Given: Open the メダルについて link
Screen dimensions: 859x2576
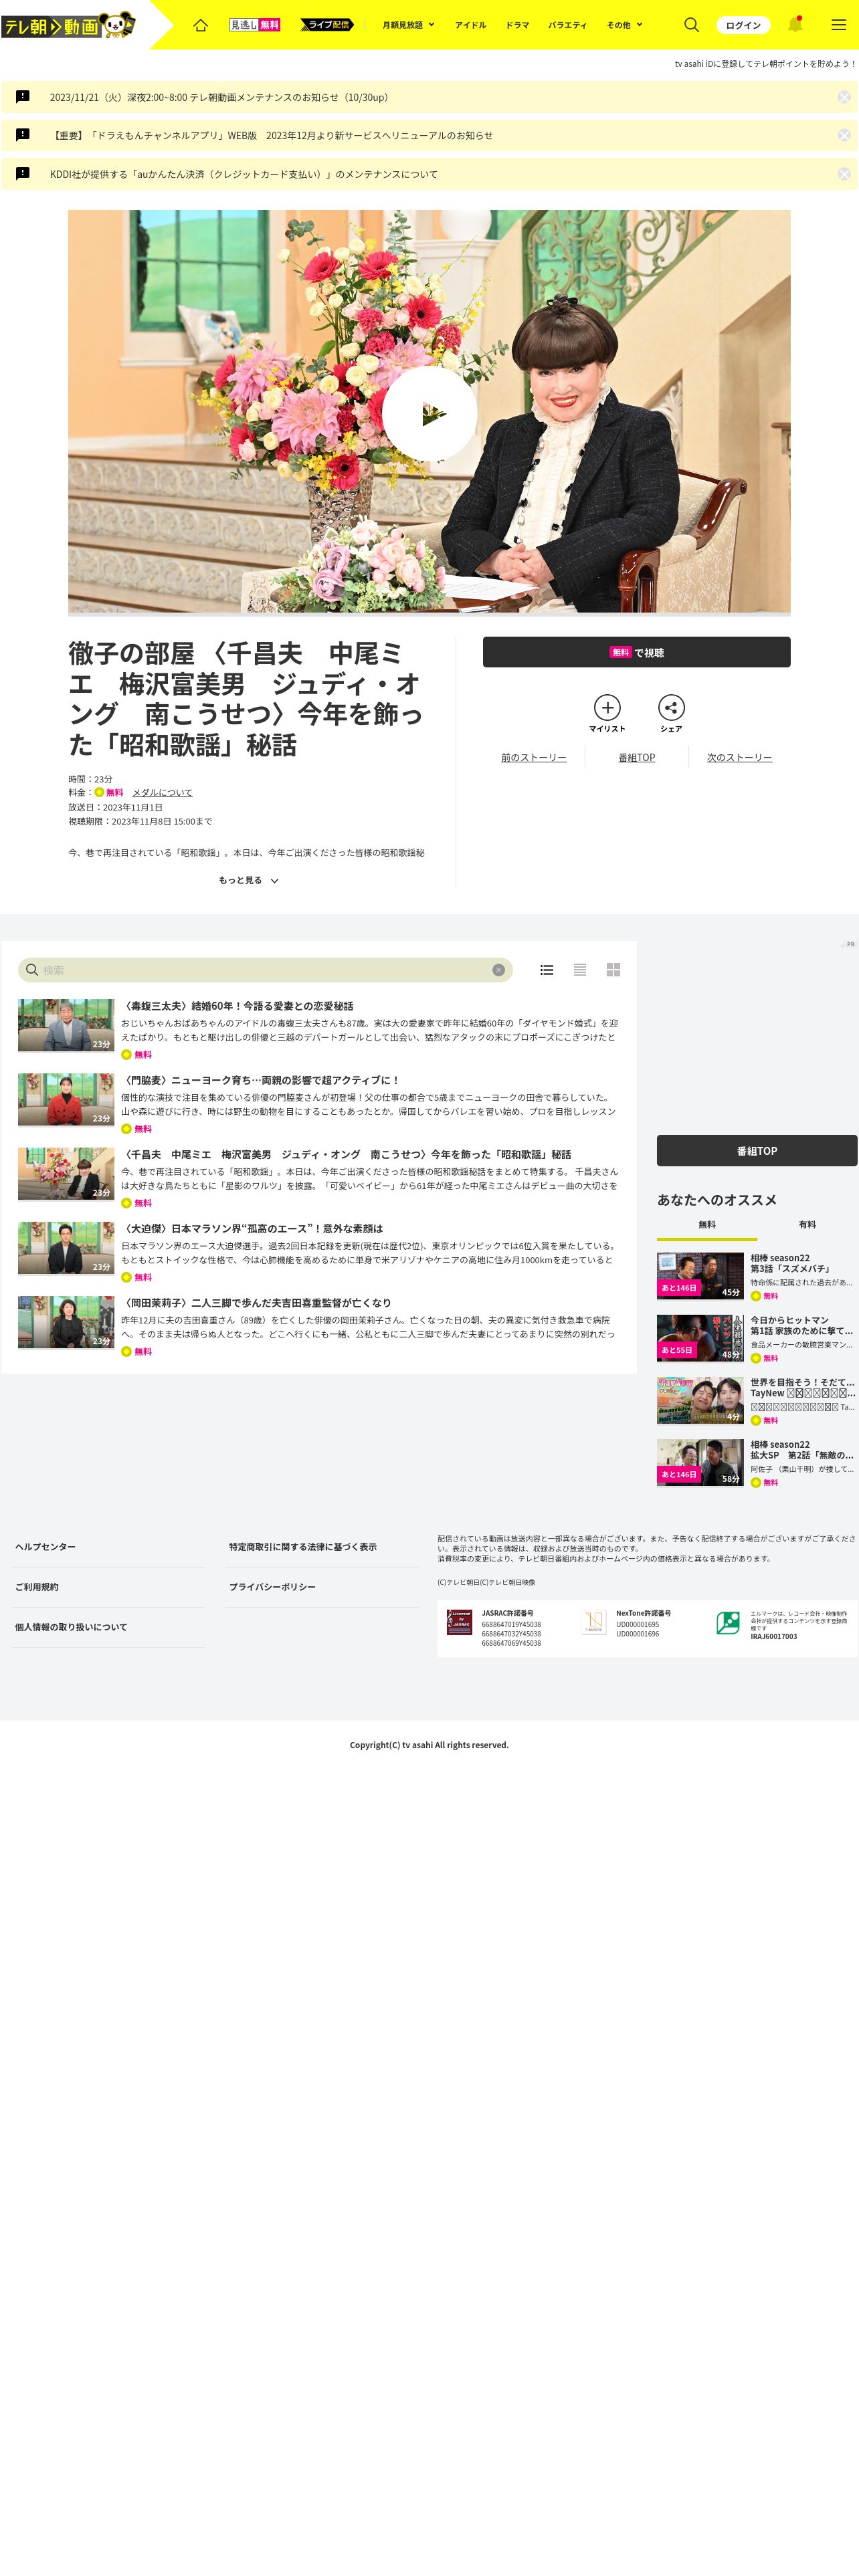Looking at the screenshot, I should (x=162, y=793).
